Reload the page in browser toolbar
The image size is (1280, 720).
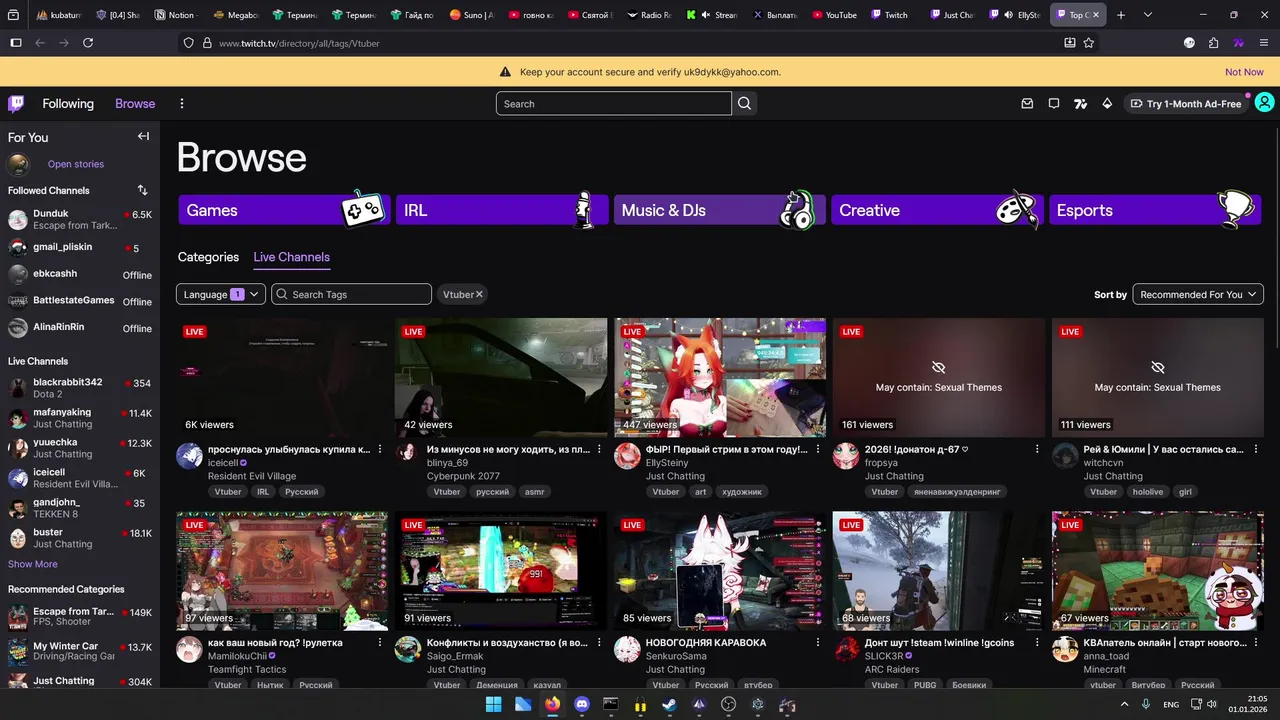pos(88,43)
